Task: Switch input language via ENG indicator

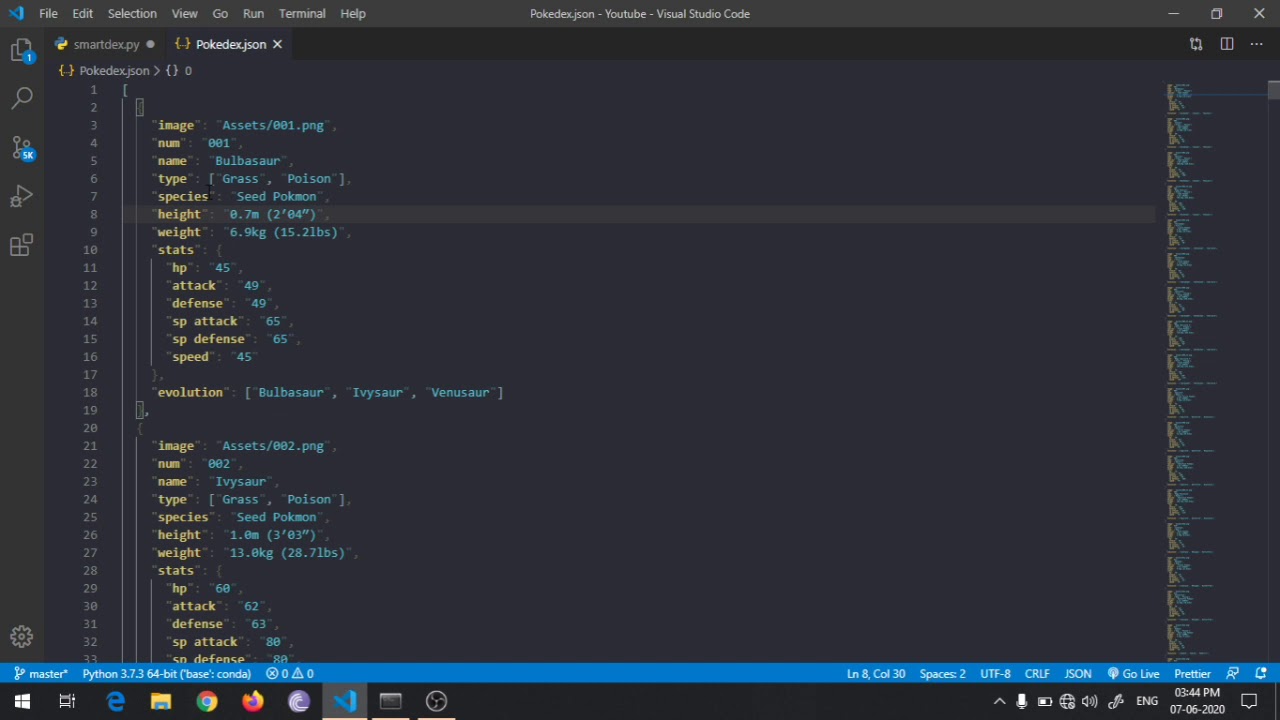Action: click(1147, 701)
